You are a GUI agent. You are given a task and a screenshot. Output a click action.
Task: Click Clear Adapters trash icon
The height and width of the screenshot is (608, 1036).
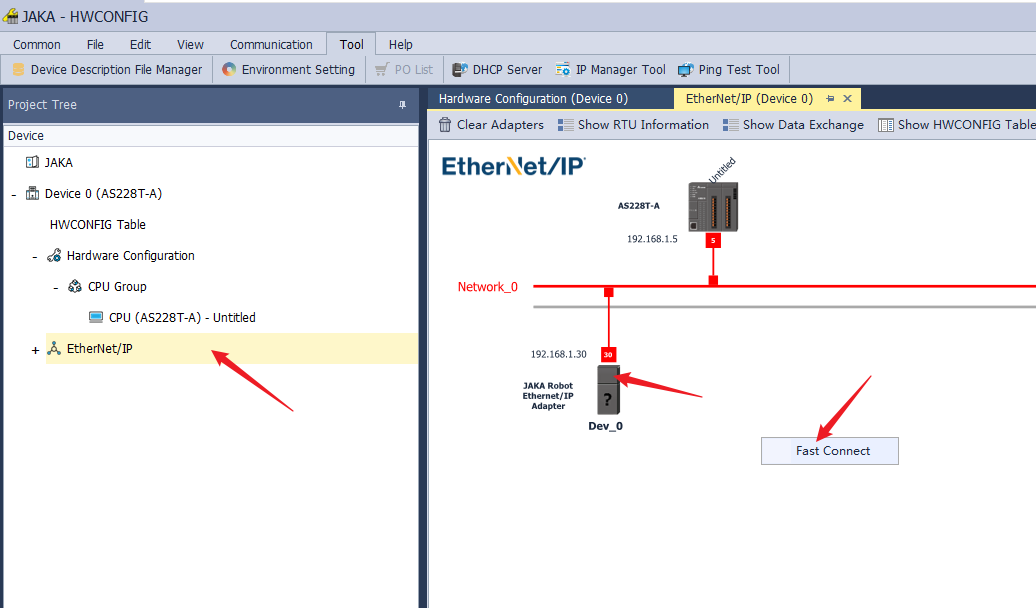click(x=446, y=125)
